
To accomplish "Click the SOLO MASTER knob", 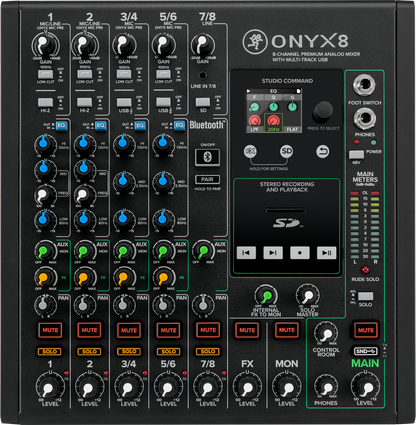I will click(307, 295).
